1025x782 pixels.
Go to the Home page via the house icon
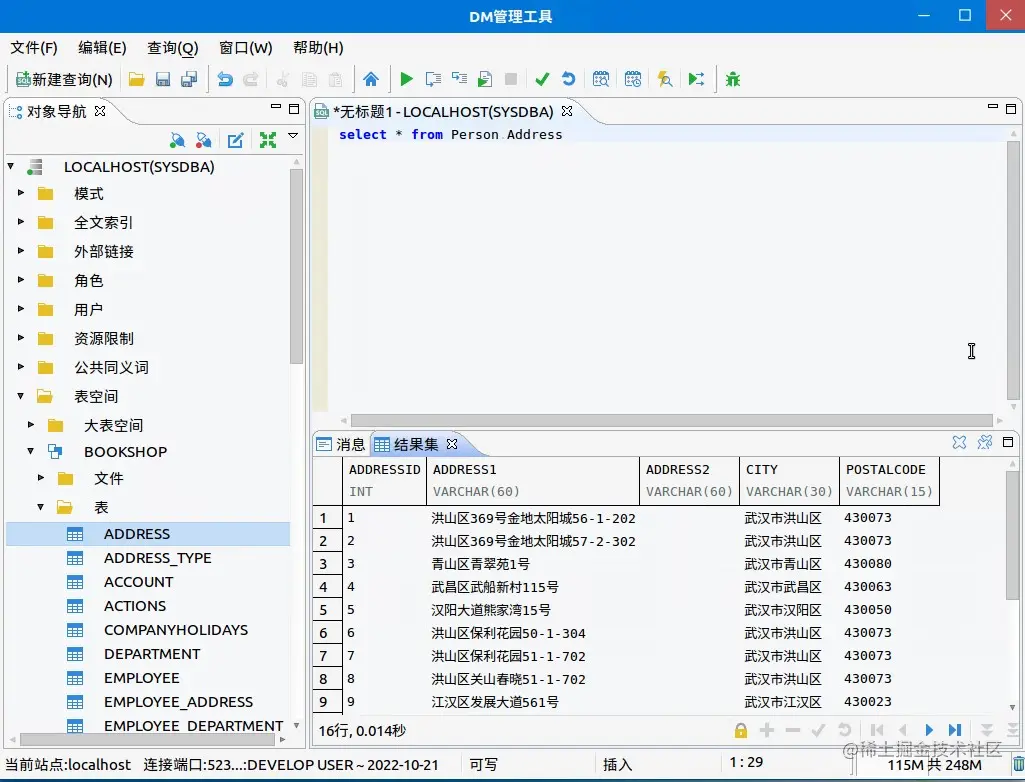371,80
